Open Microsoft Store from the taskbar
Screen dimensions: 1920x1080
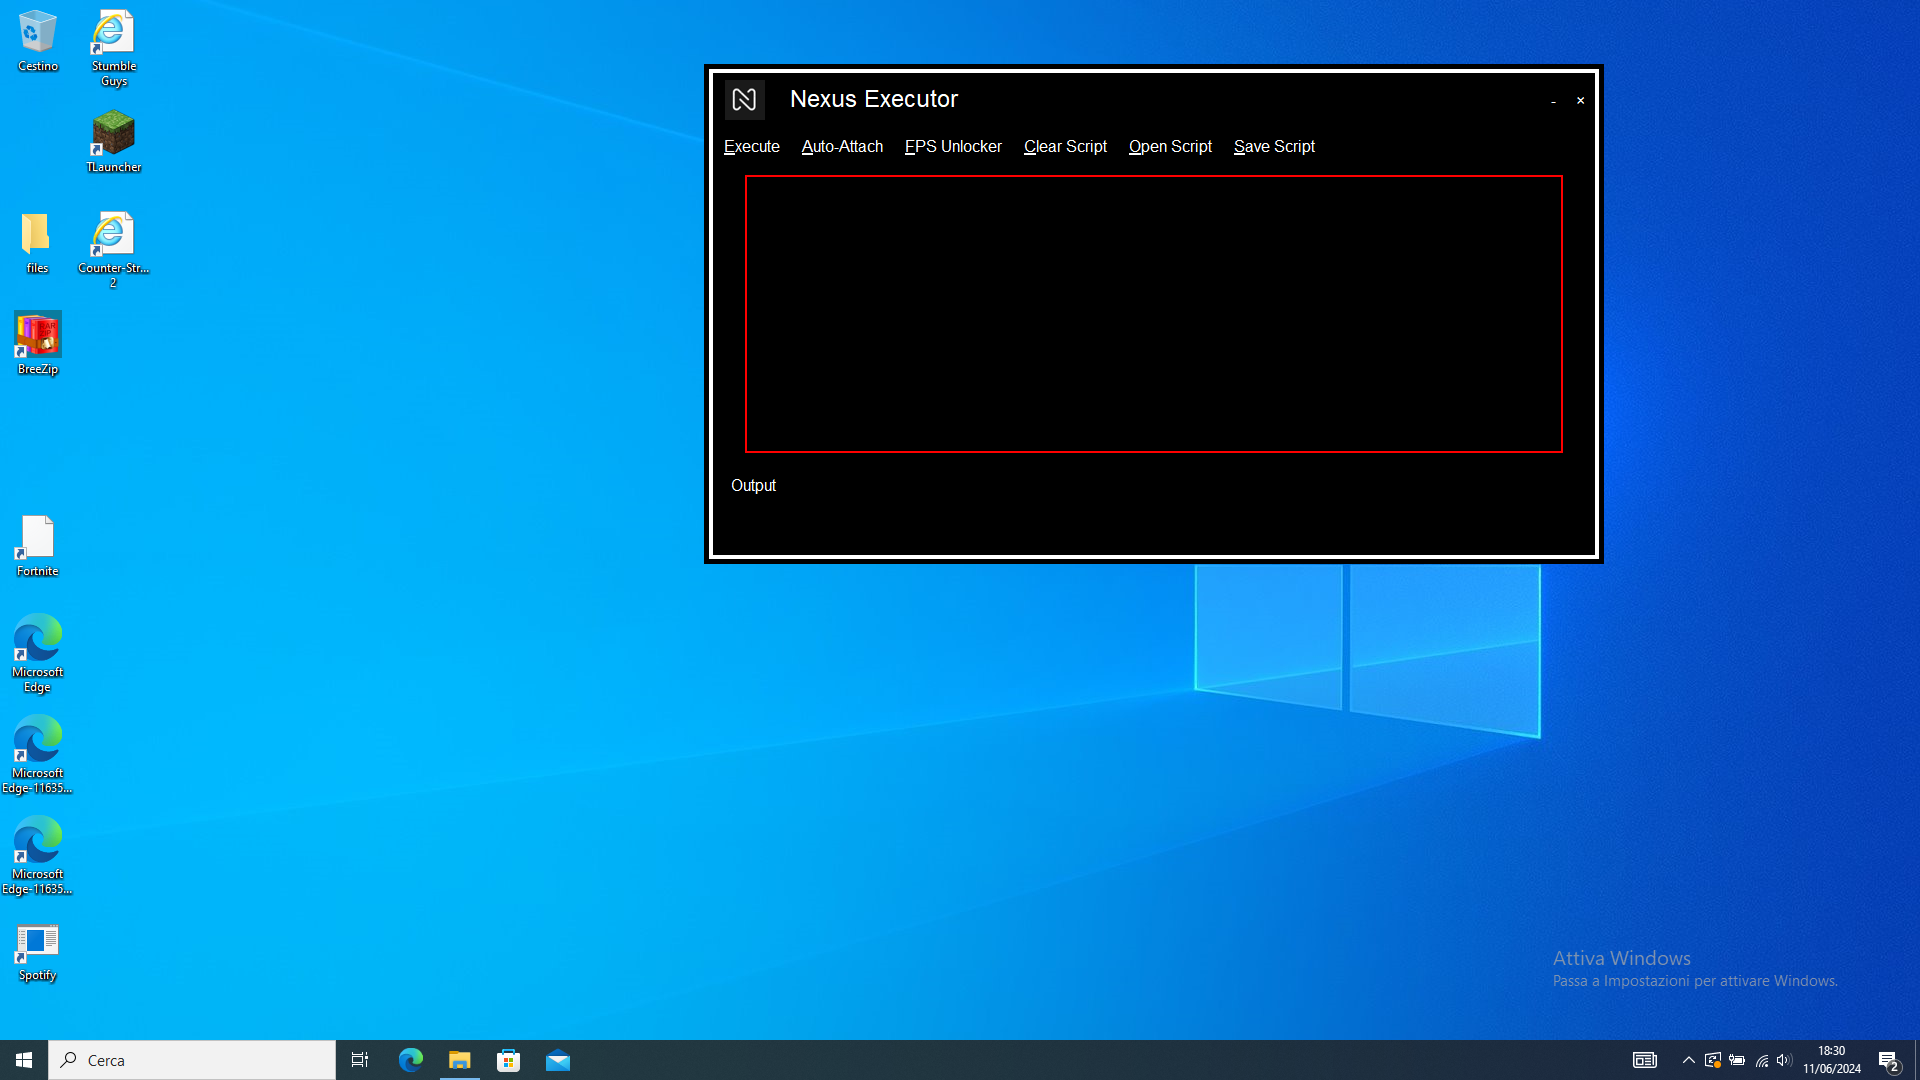[509, 1060]
